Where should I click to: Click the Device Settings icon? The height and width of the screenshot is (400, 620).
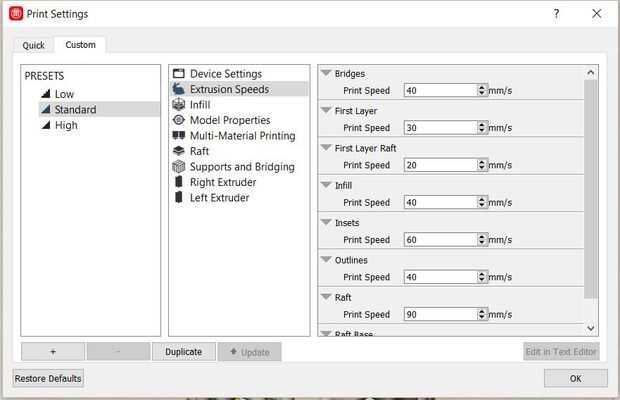[x=179, y=74]
